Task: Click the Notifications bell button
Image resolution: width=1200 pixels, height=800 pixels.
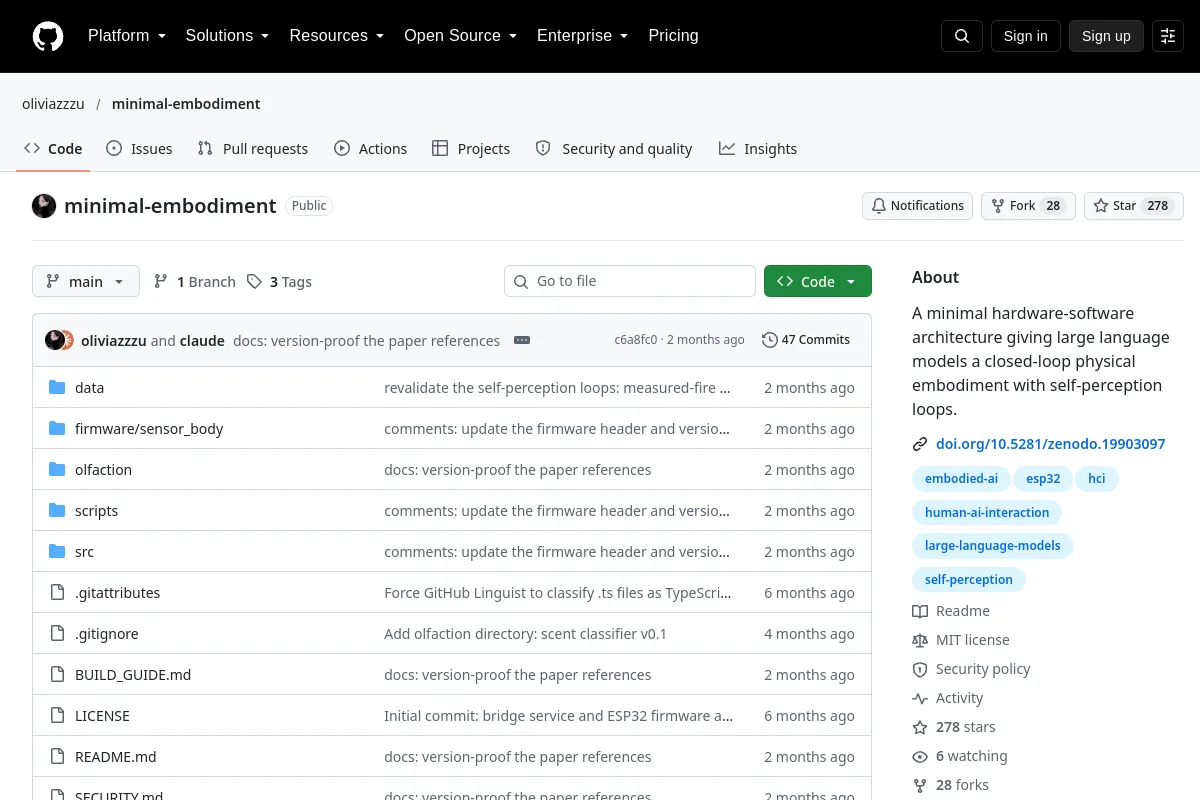Action: coord(917,206)
